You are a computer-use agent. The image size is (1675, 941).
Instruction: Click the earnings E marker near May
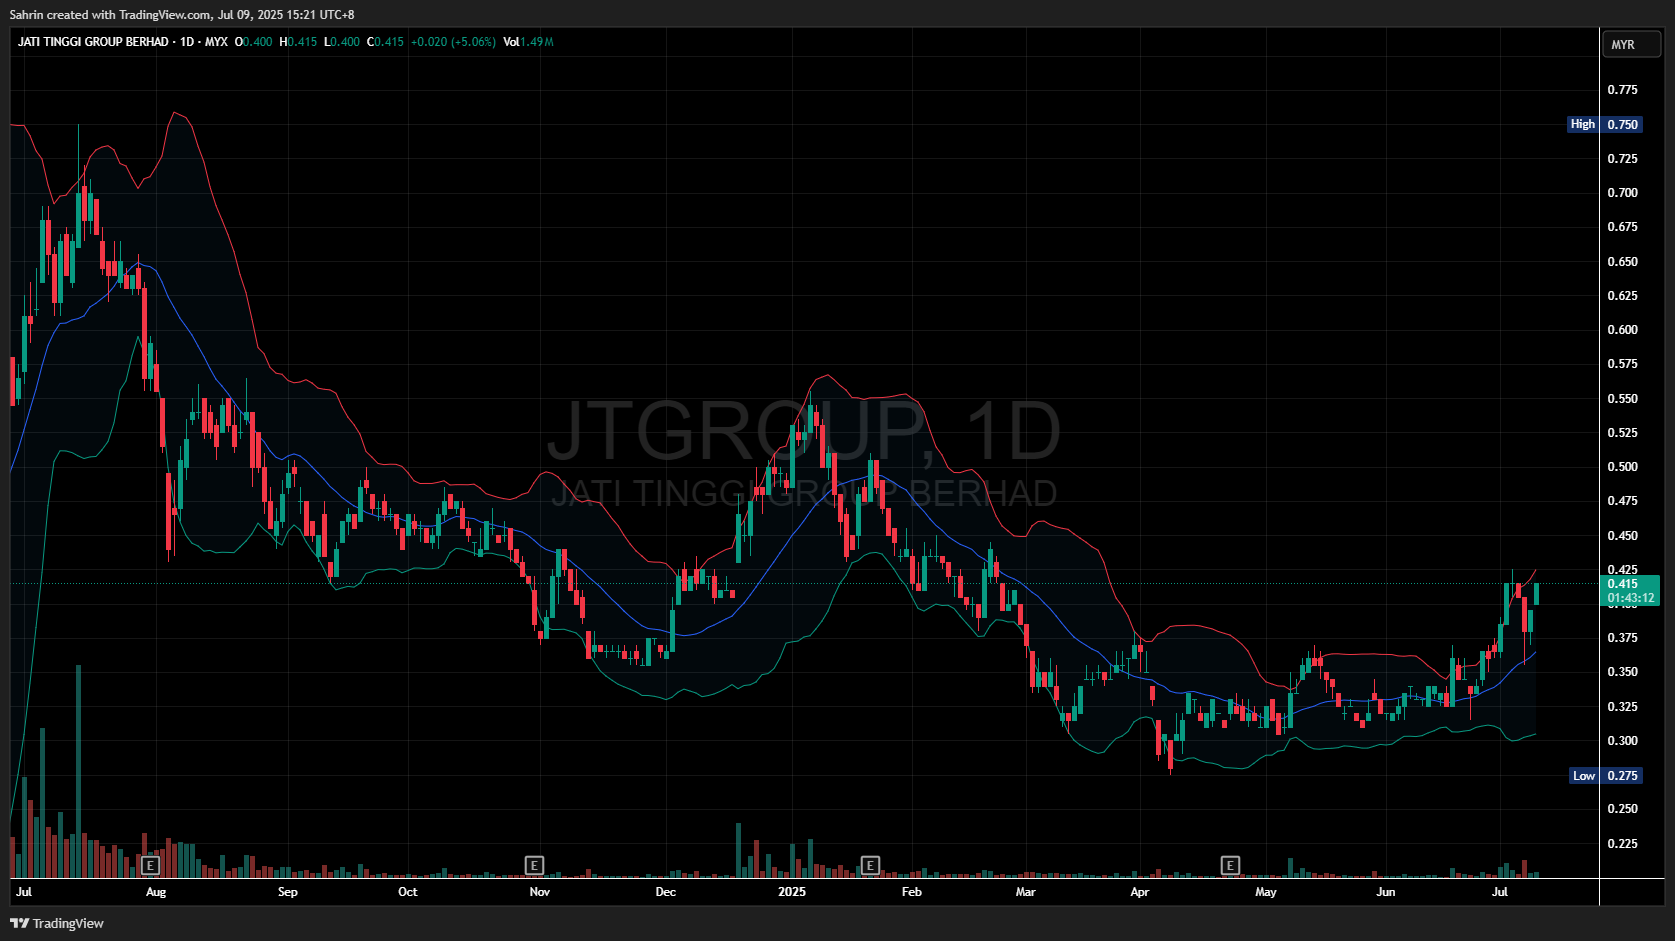point(1231,865)
